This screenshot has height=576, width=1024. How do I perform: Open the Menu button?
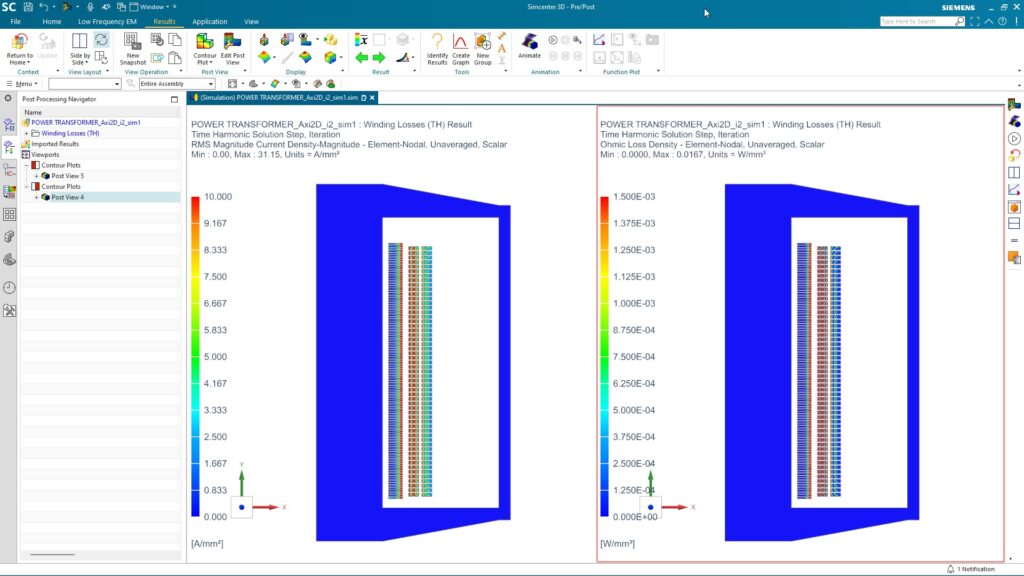pyautogui.click(x=23, y=84)
